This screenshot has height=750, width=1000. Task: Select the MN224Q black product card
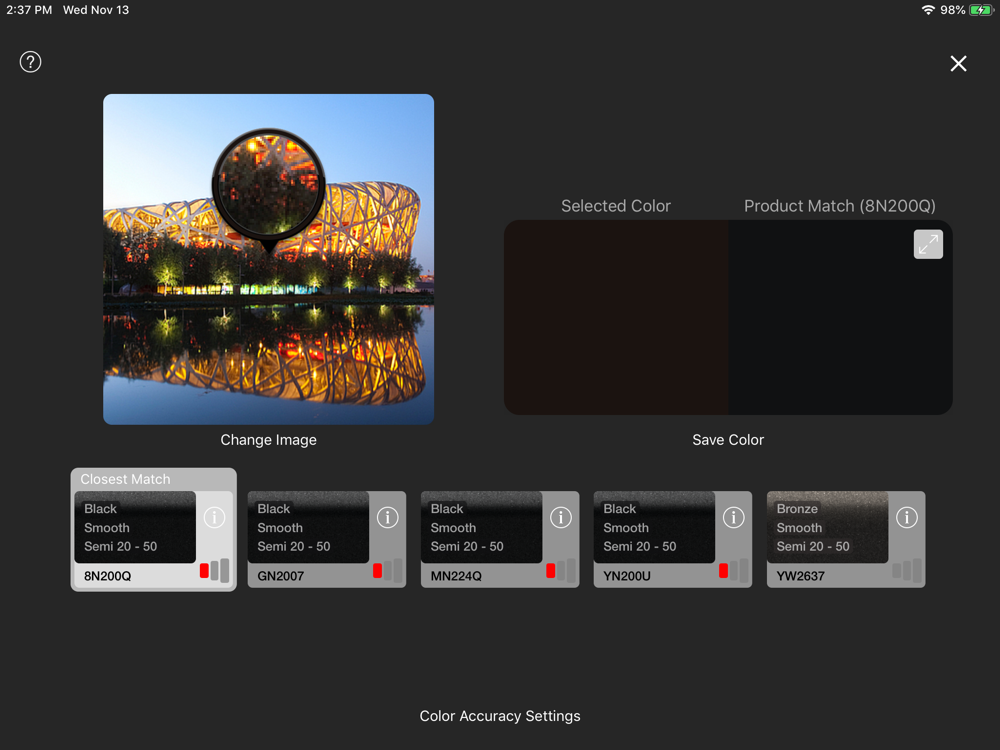pos(500,539)
